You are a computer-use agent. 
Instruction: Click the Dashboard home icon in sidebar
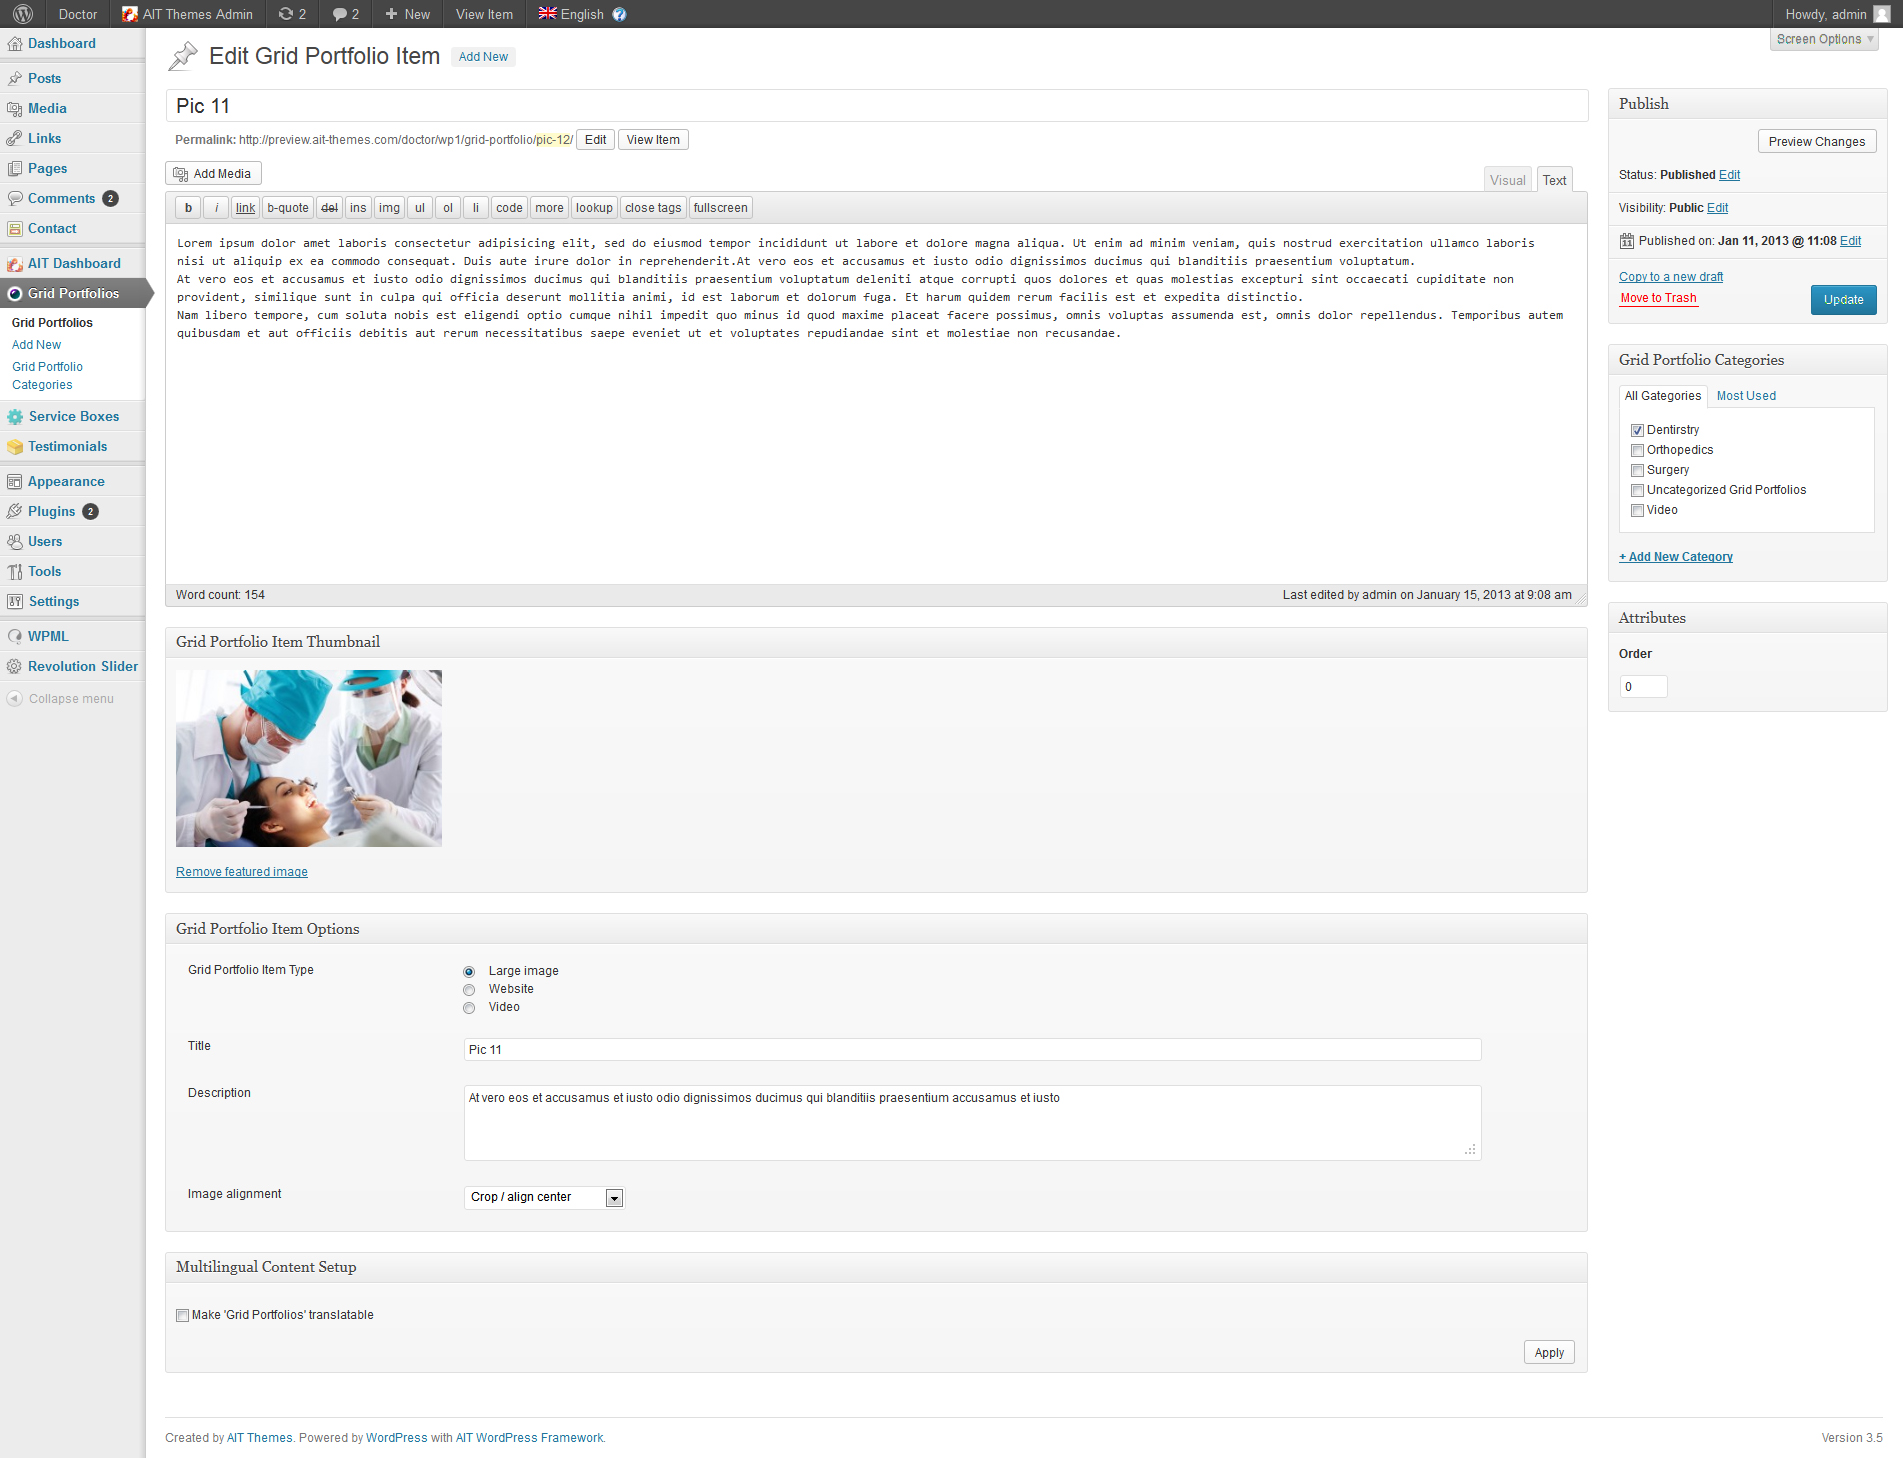click(x=15, y=44)
